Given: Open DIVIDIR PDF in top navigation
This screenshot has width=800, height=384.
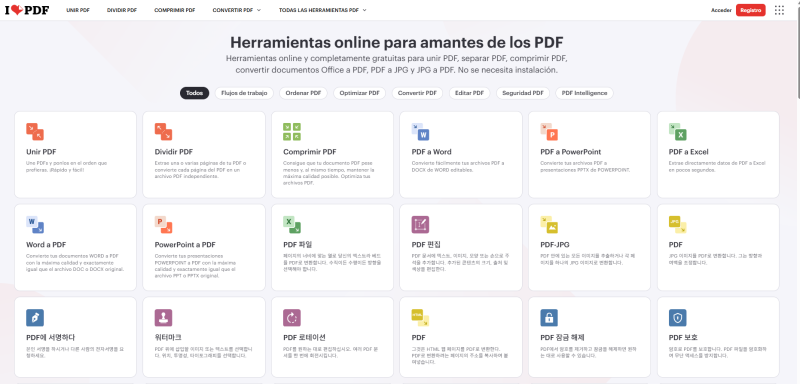Looking at the screenshot, I should tap(121, 10).
